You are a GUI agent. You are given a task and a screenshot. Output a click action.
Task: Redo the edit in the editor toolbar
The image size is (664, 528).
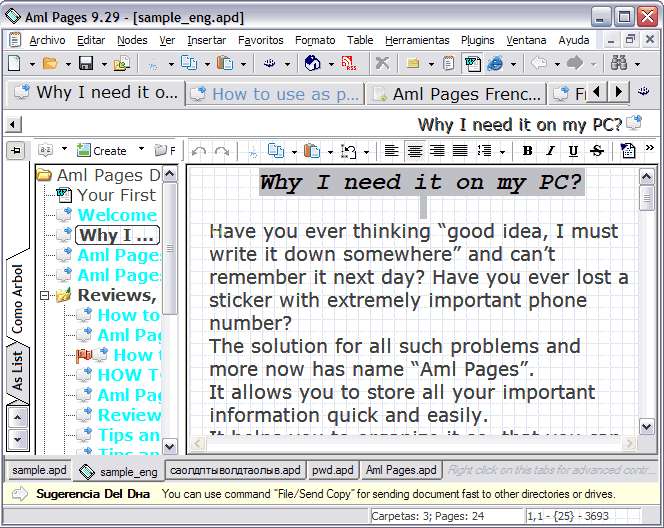tap(222, 151)
